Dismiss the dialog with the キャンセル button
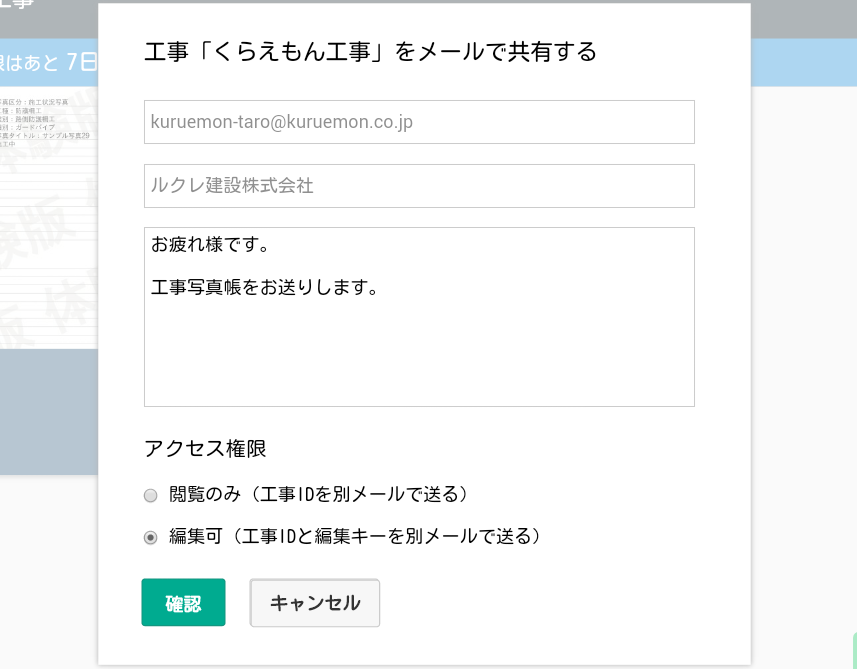 315,603
